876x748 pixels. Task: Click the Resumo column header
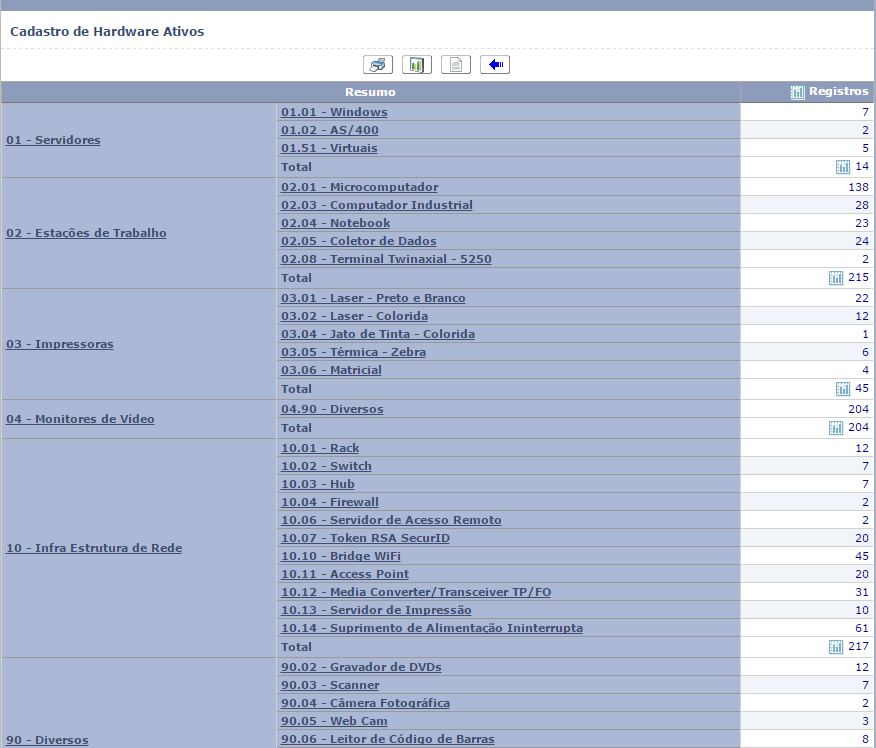370,92
